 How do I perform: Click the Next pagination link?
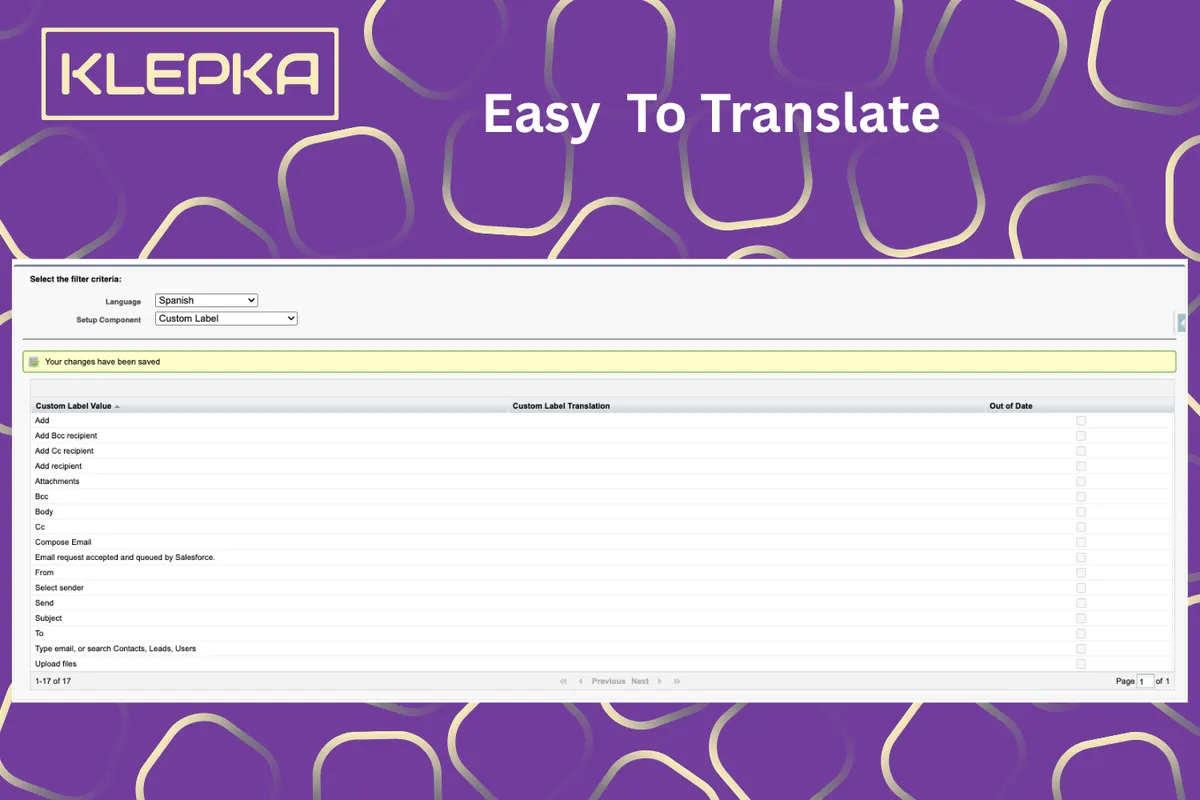point(640,681)
